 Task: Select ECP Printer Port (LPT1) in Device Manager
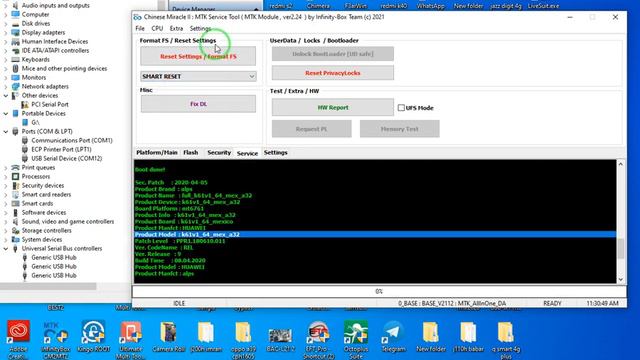point(61,149)
